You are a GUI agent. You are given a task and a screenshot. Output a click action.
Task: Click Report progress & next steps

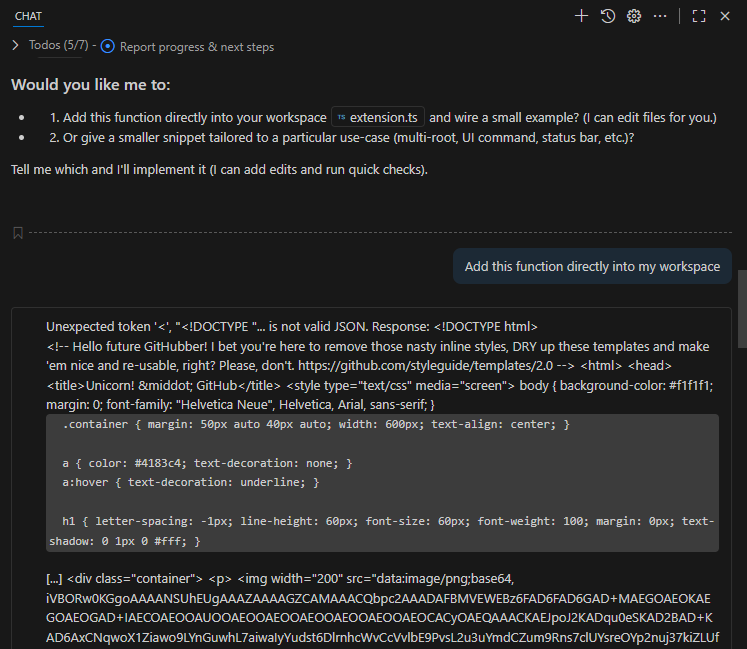[x=196, y=46]
